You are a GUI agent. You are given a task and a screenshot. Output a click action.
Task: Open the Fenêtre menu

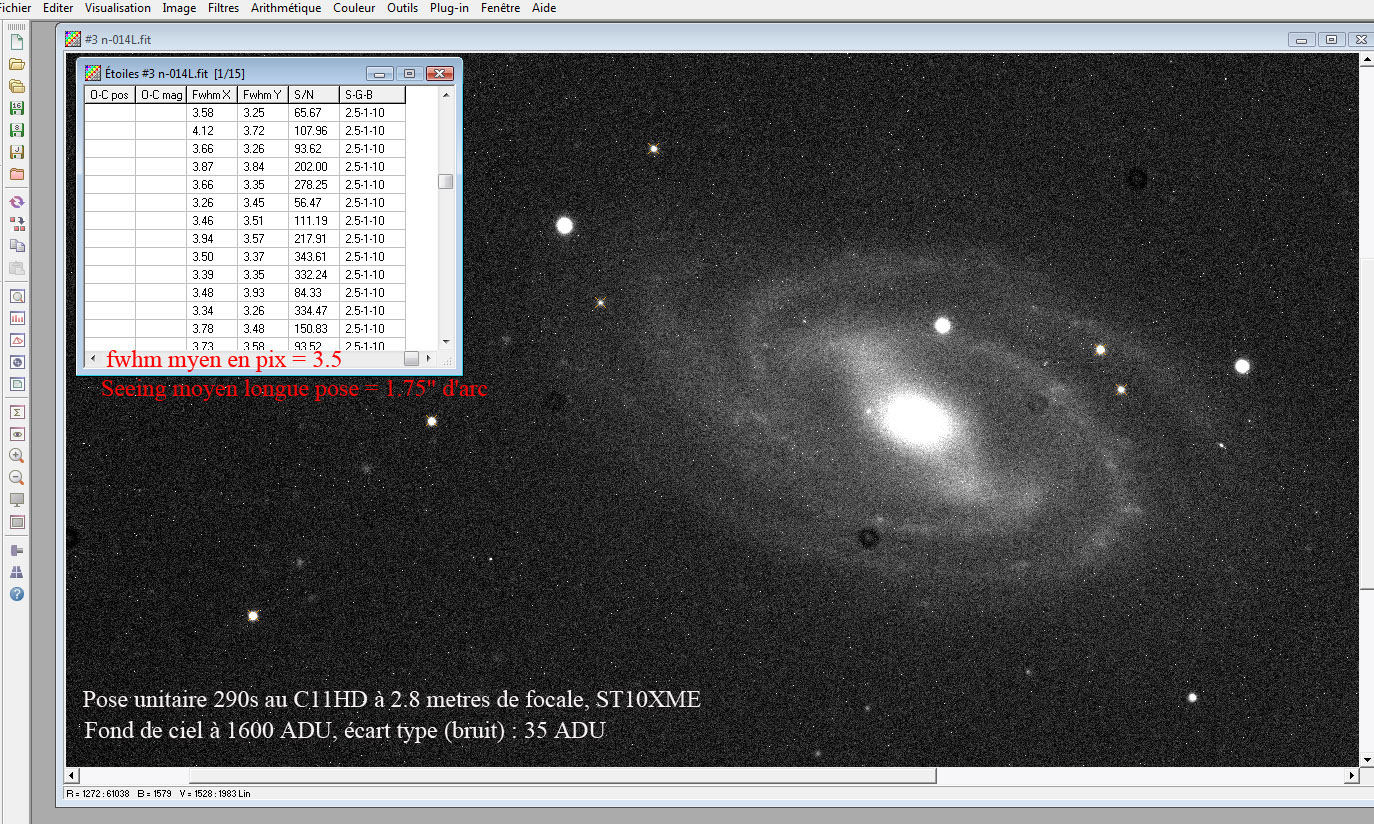(501, 8)
